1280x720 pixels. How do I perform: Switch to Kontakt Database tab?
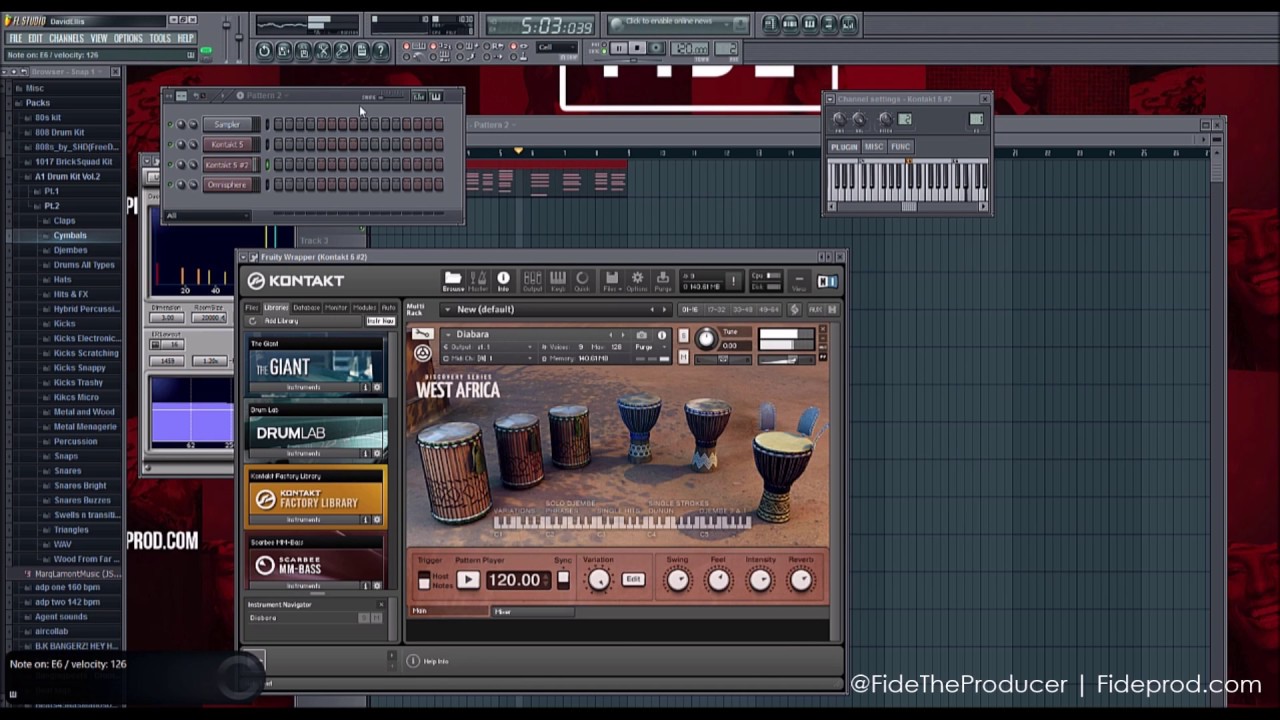tap(307, 308)
